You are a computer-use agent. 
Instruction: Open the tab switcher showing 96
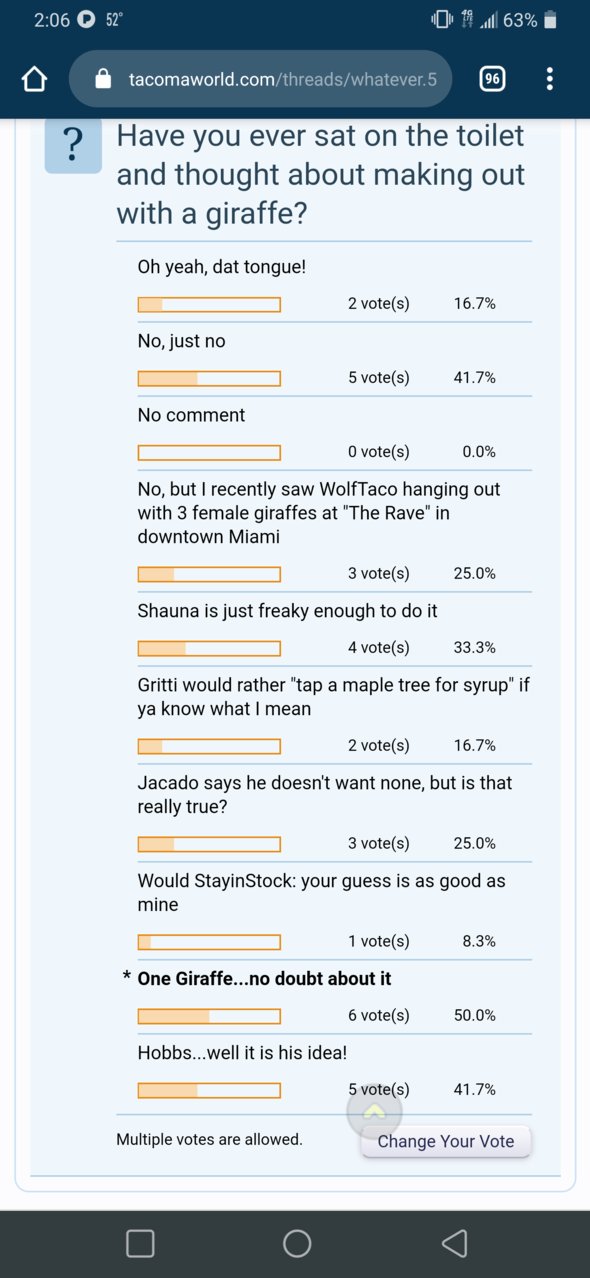pos(492,79)
